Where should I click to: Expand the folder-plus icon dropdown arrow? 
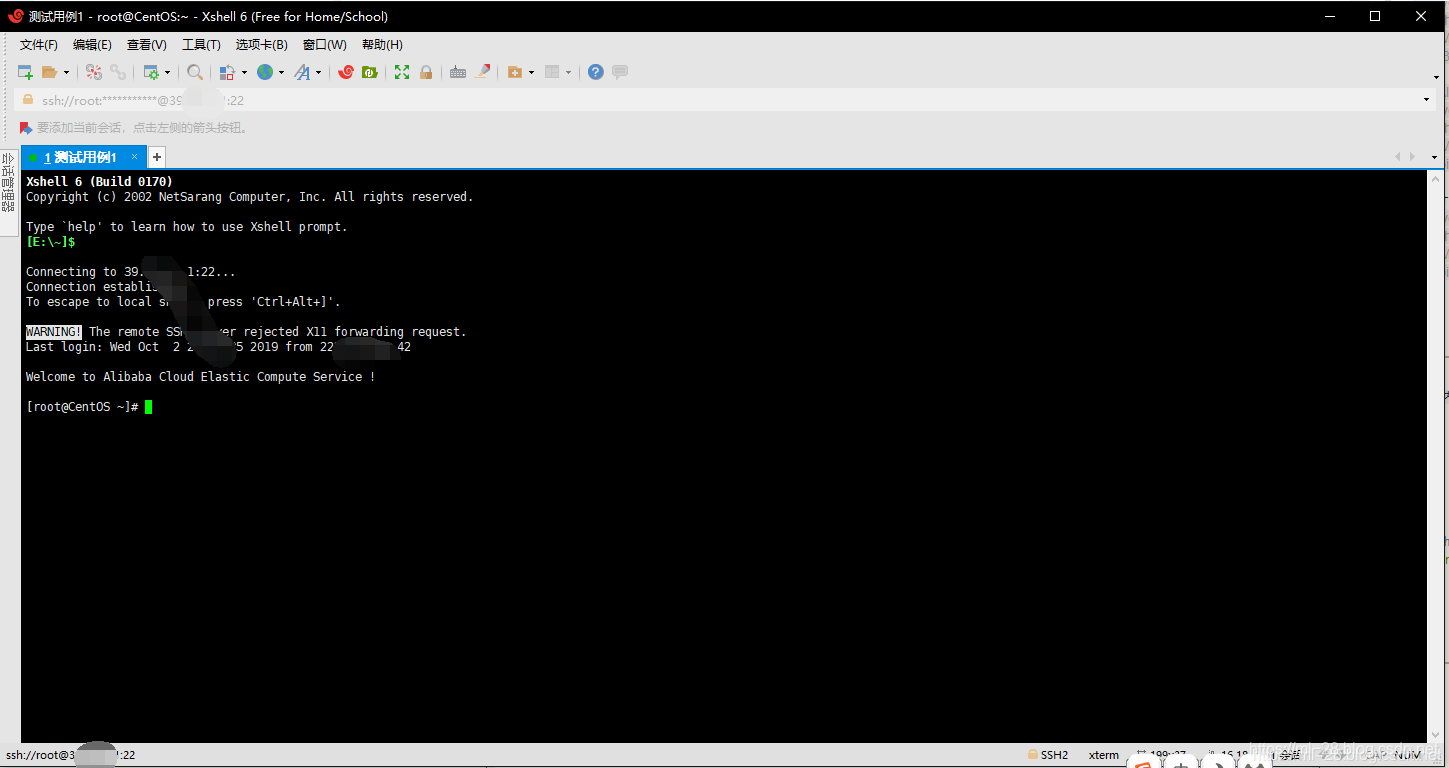pyautogui.click(x=531, y=72)
